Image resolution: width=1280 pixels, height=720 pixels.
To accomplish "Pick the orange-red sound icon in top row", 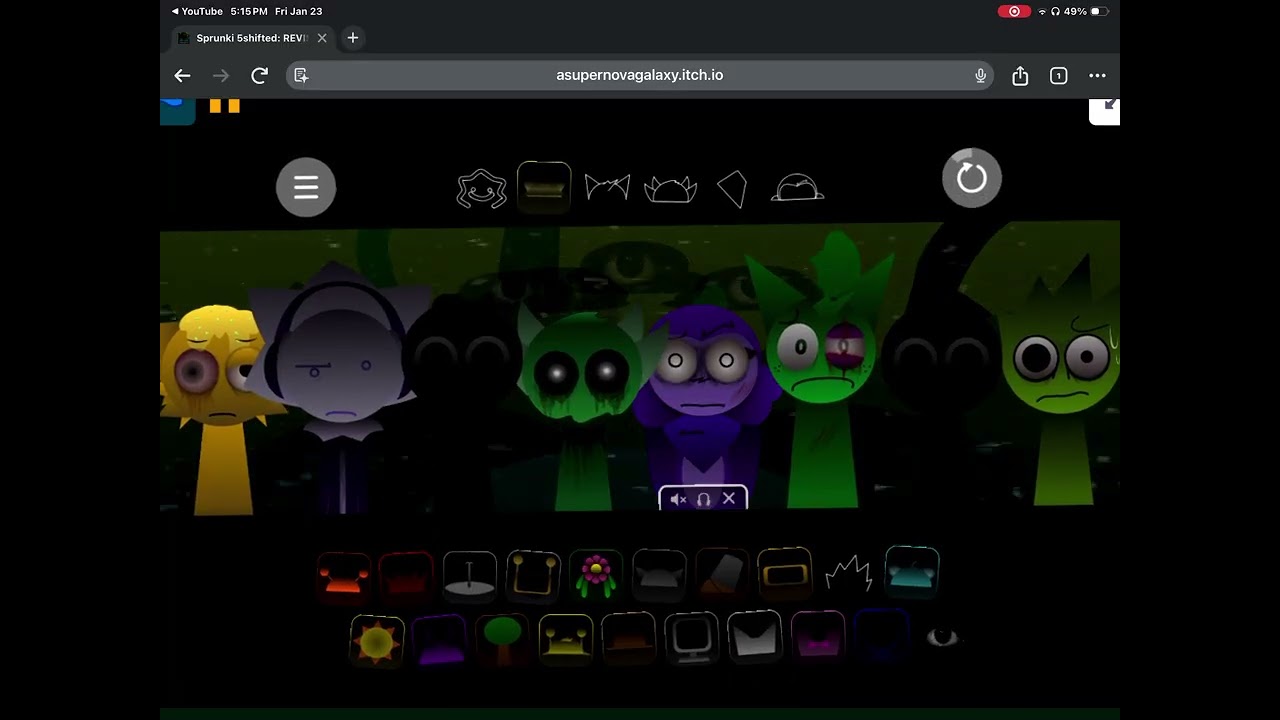I will tap(344, 578).
